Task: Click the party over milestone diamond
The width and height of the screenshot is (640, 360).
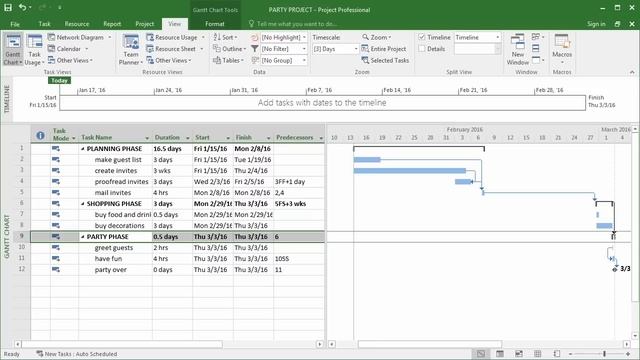Action: coord(615,269)
